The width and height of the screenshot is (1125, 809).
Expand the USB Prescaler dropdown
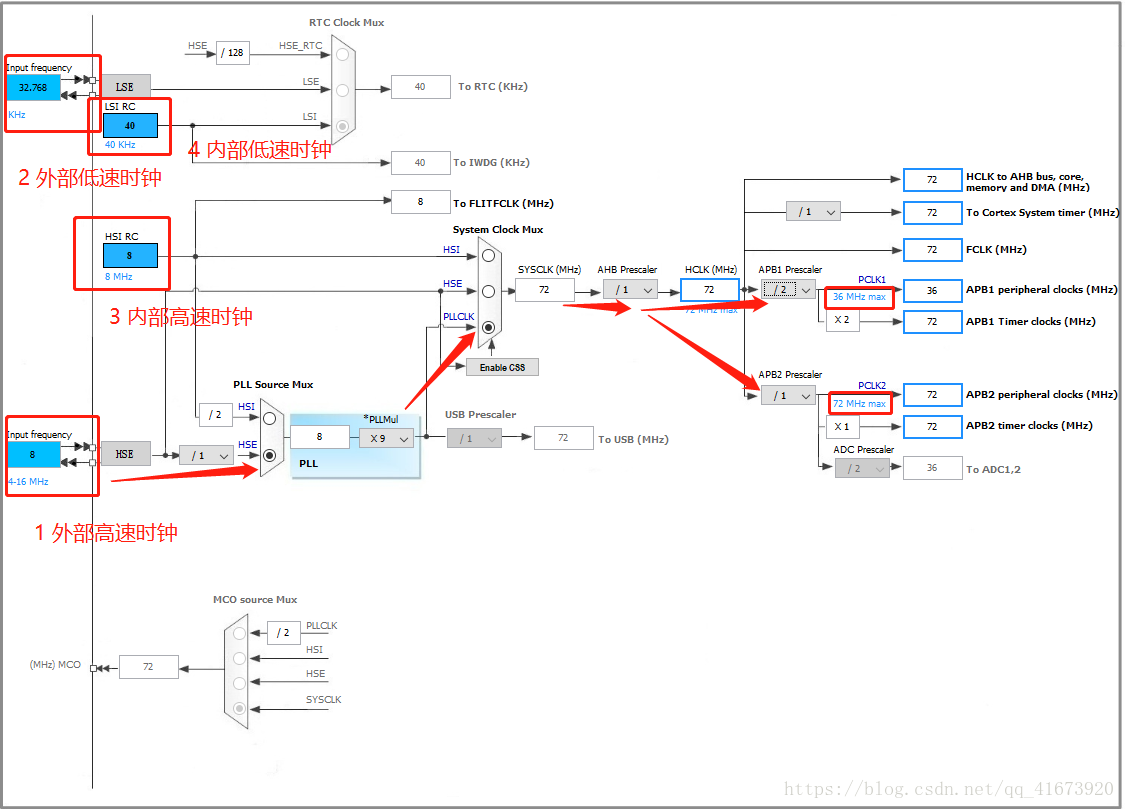pos(474,438)
